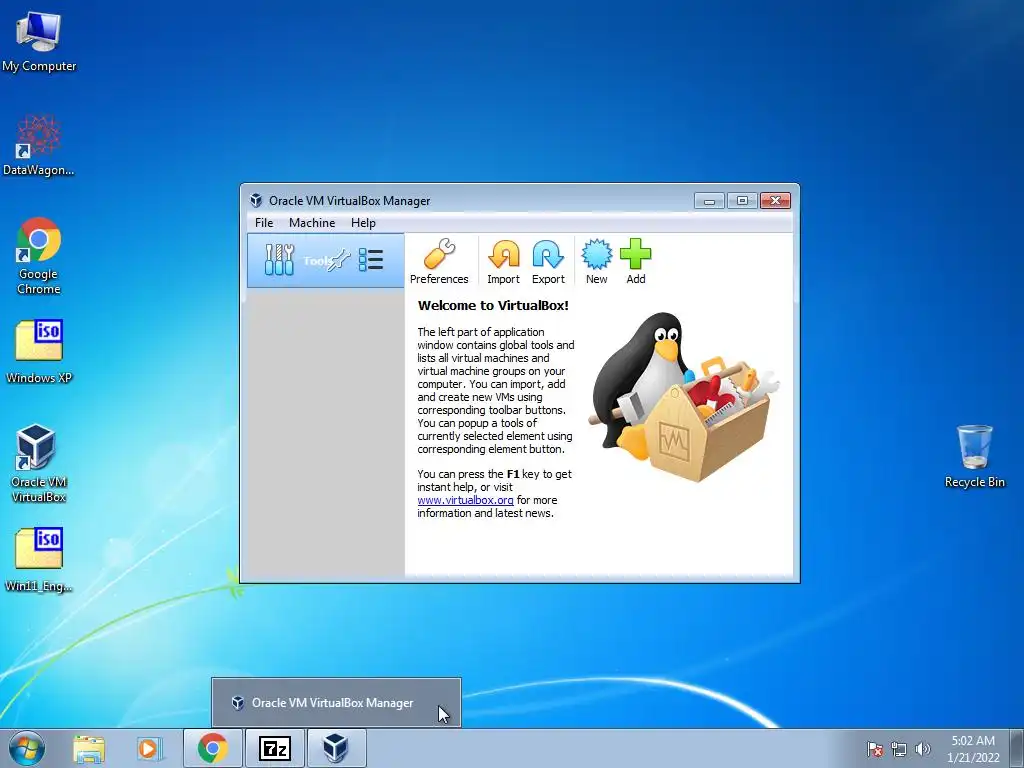Select the Windows XP iso file
The image size is (1024, 768).
[39, 351]
